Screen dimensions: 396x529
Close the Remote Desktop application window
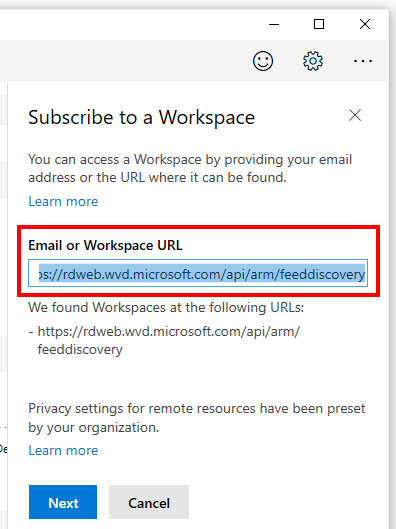(x=365, y=24)
